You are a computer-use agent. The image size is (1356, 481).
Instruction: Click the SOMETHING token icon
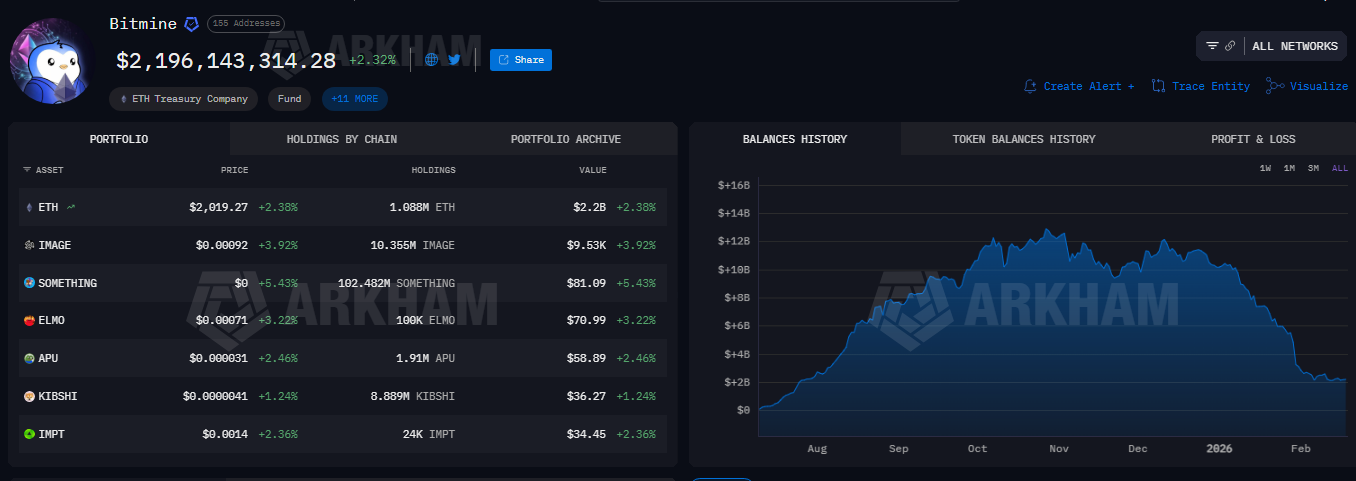[x=29, y=283]
